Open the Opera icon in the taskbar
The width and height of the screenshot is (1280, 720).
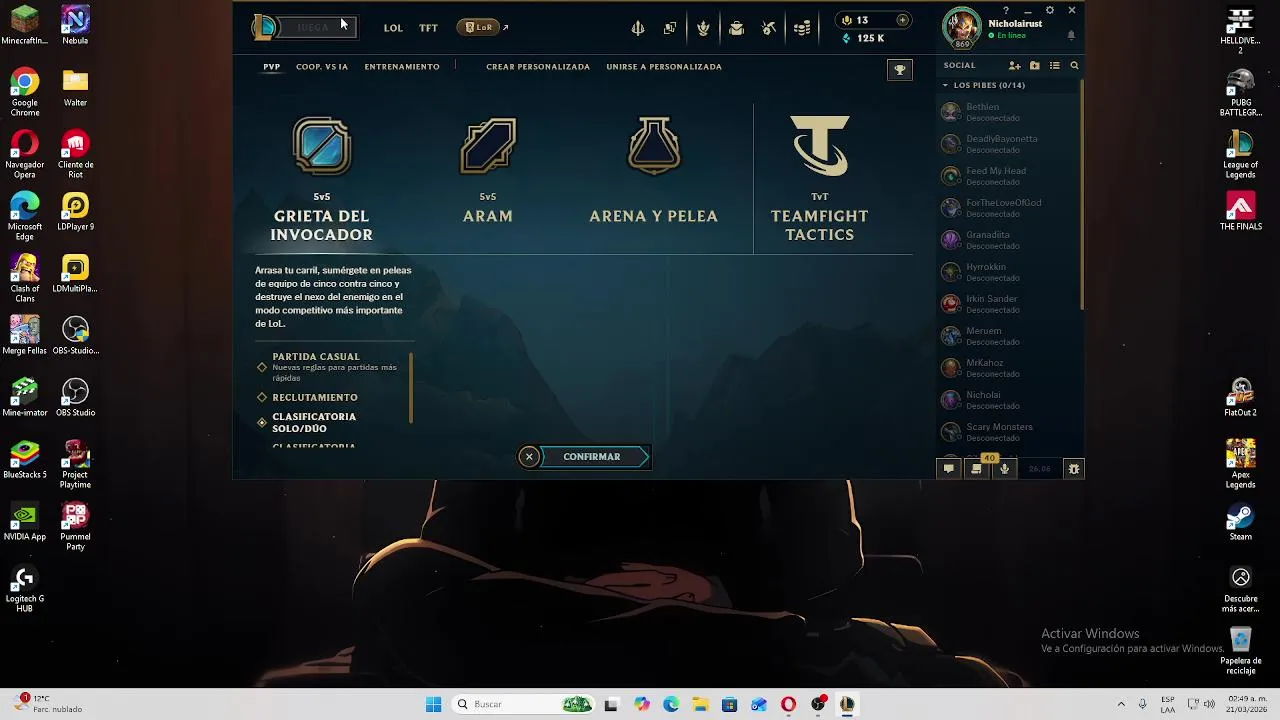[788, 704]
